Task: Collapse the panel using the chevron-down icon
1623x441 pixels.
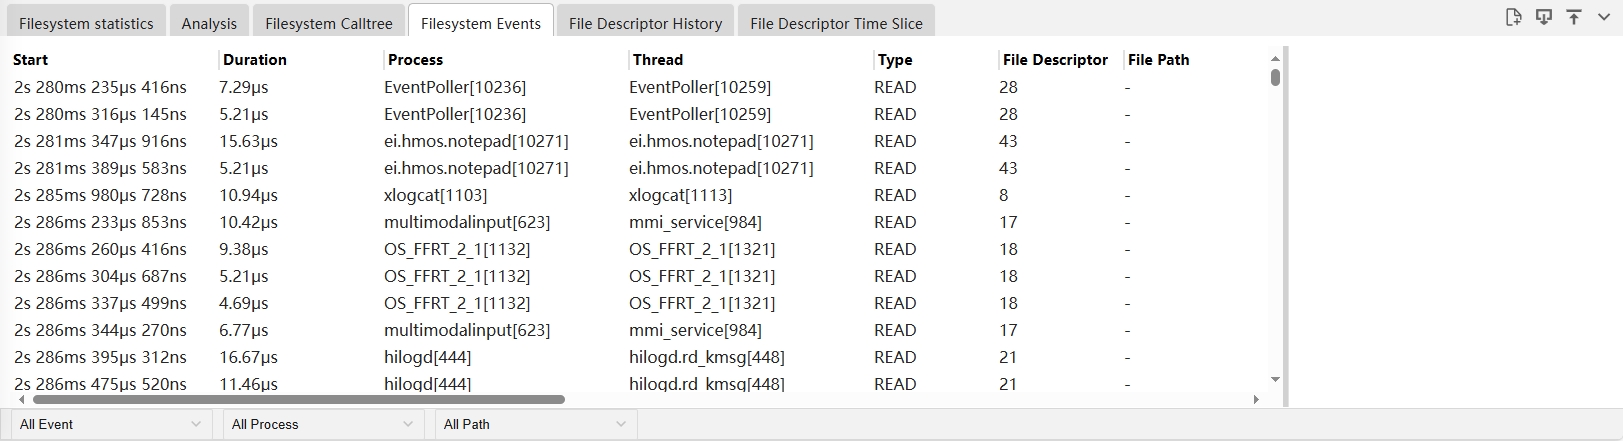Action: point(1604,17)
